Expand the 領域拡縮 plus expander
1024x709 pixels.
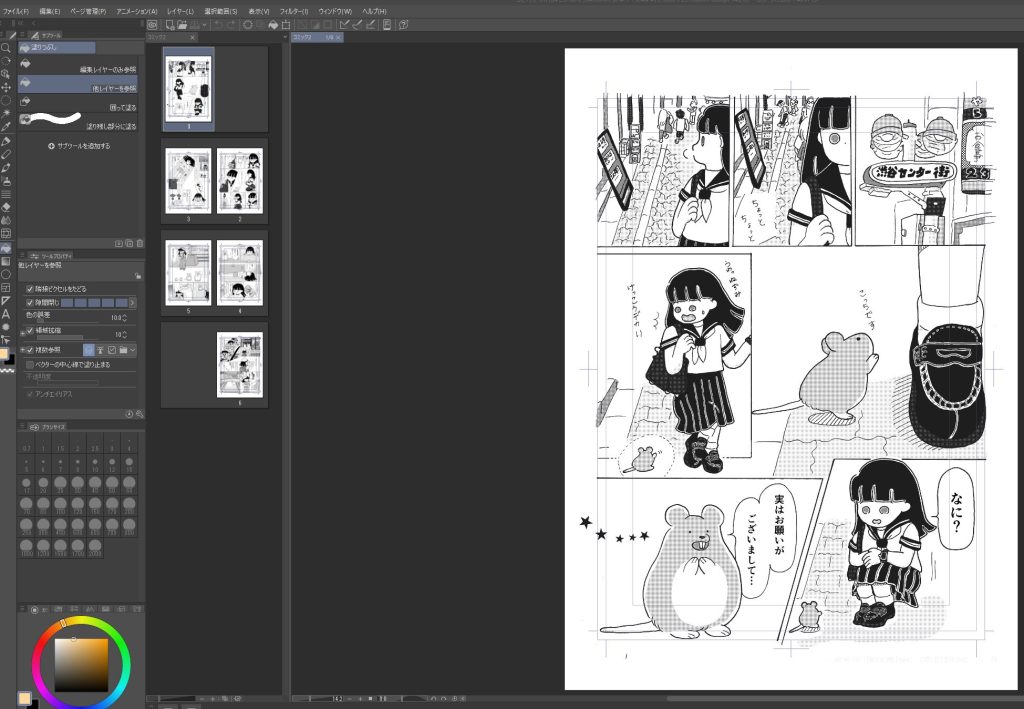point(22,330)
